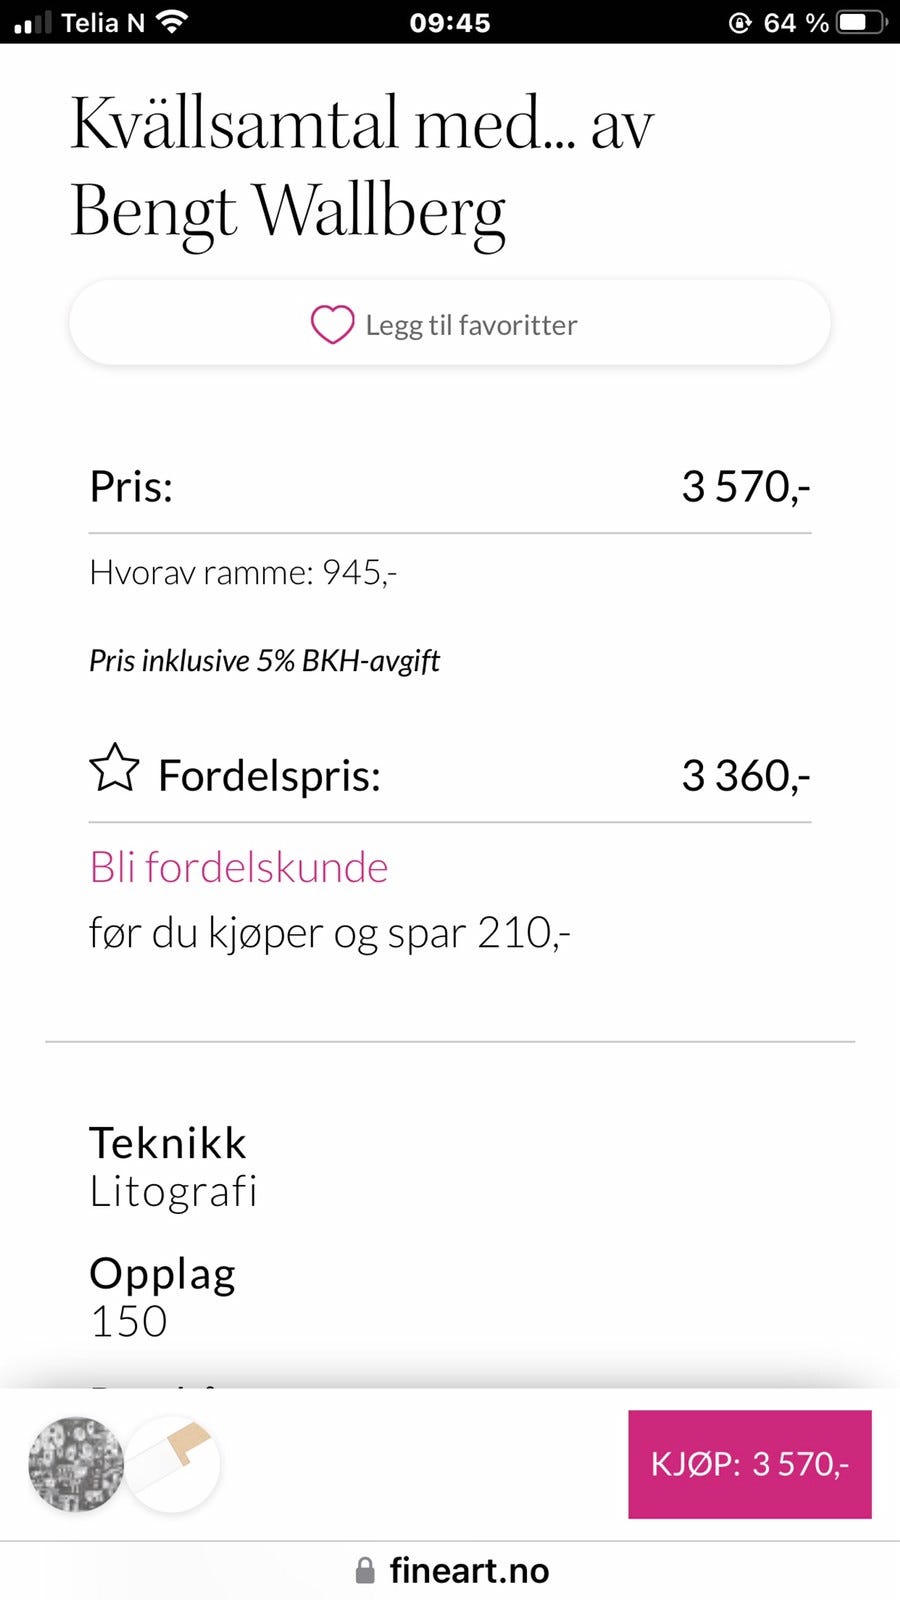Tap the padlock icon beside fineart.no
Screen dimensions: 900x1600
tap(365, 1570)
